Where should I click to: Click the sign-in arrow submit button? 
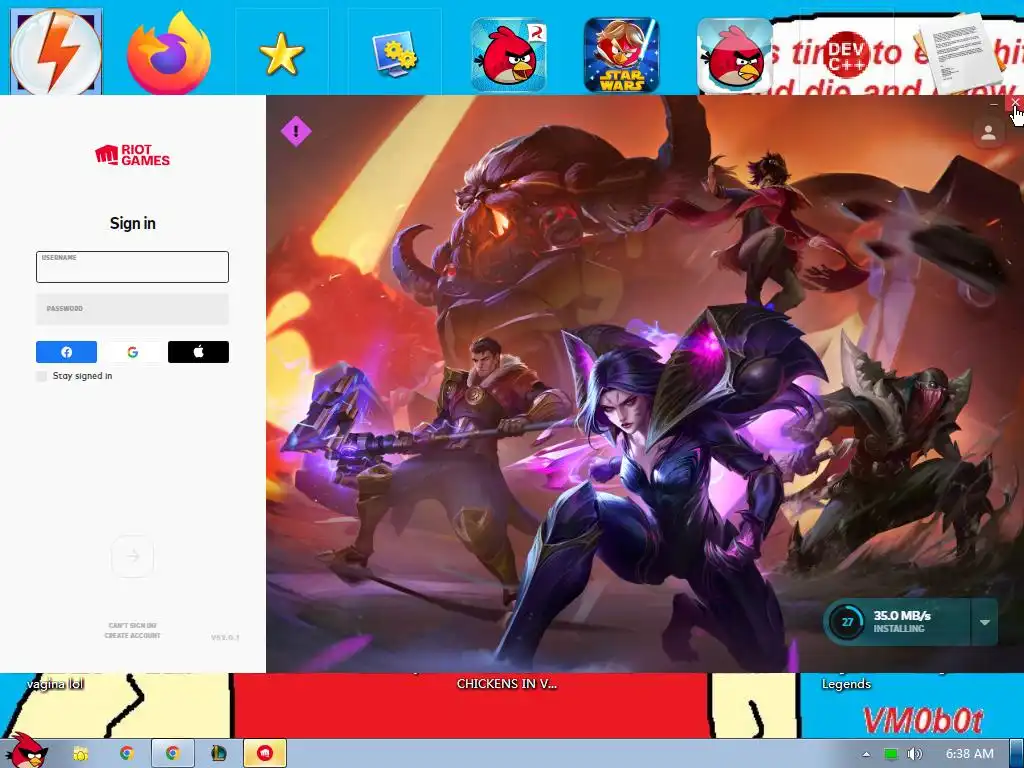click(133, 556)
